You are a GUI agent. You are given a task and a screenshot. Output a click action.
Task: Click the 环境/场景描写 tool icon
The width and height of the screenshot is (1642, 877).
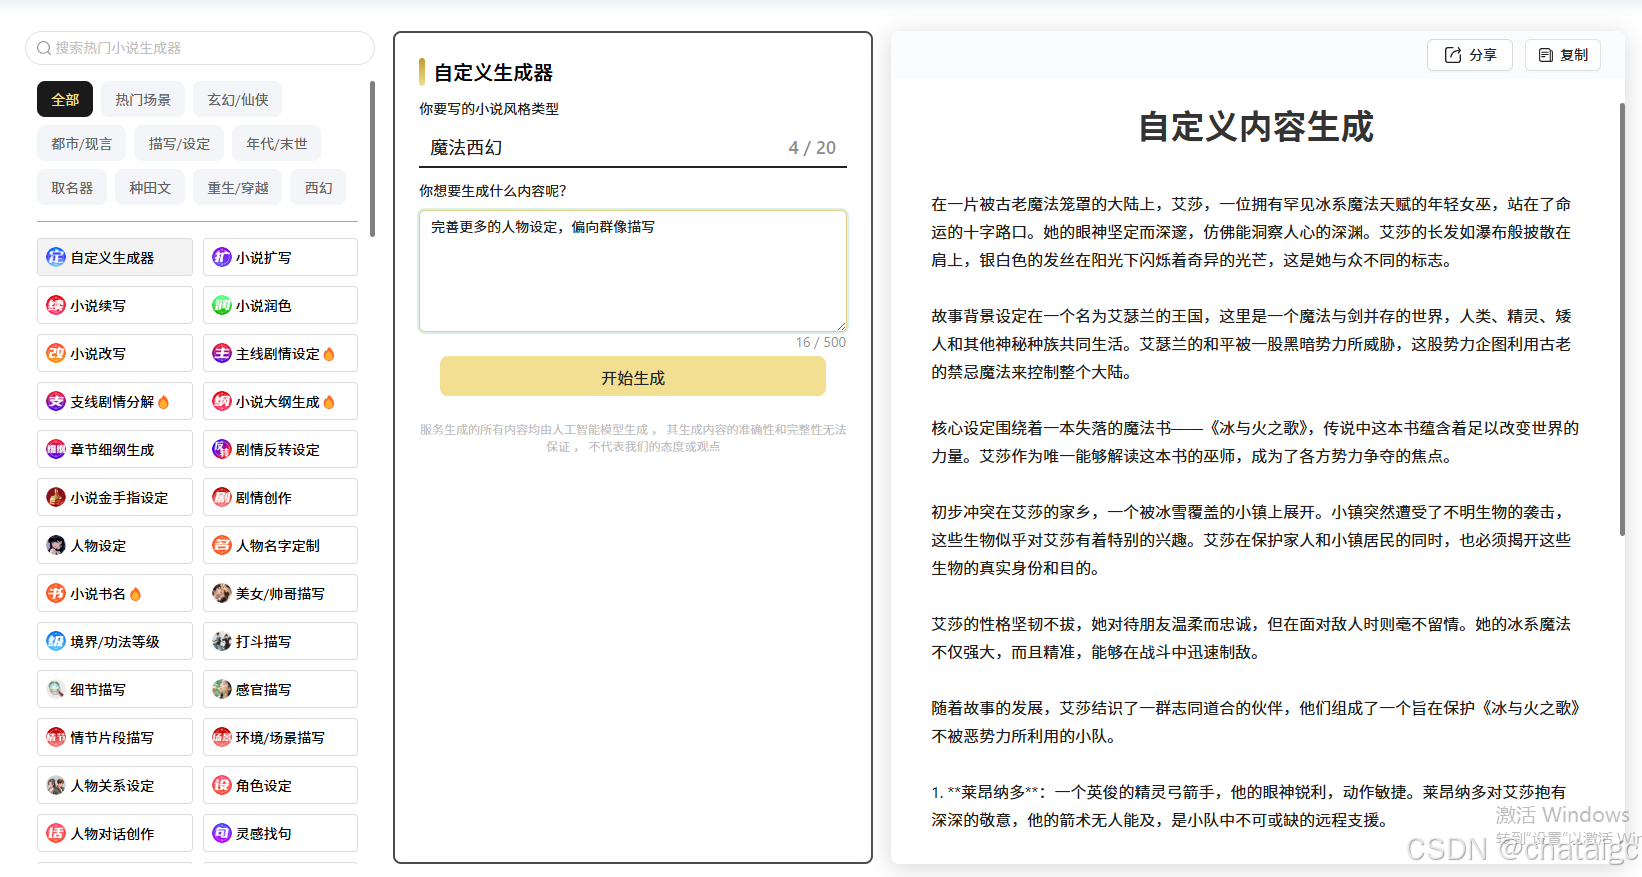click(x=222, y=737)
